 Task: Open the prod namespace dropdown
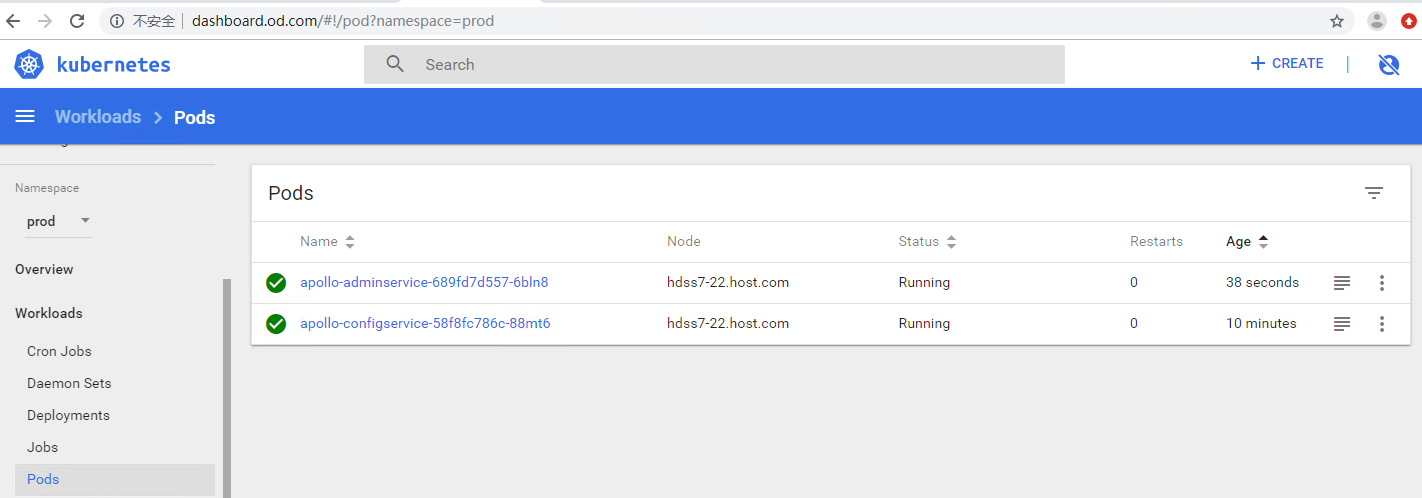58,221
